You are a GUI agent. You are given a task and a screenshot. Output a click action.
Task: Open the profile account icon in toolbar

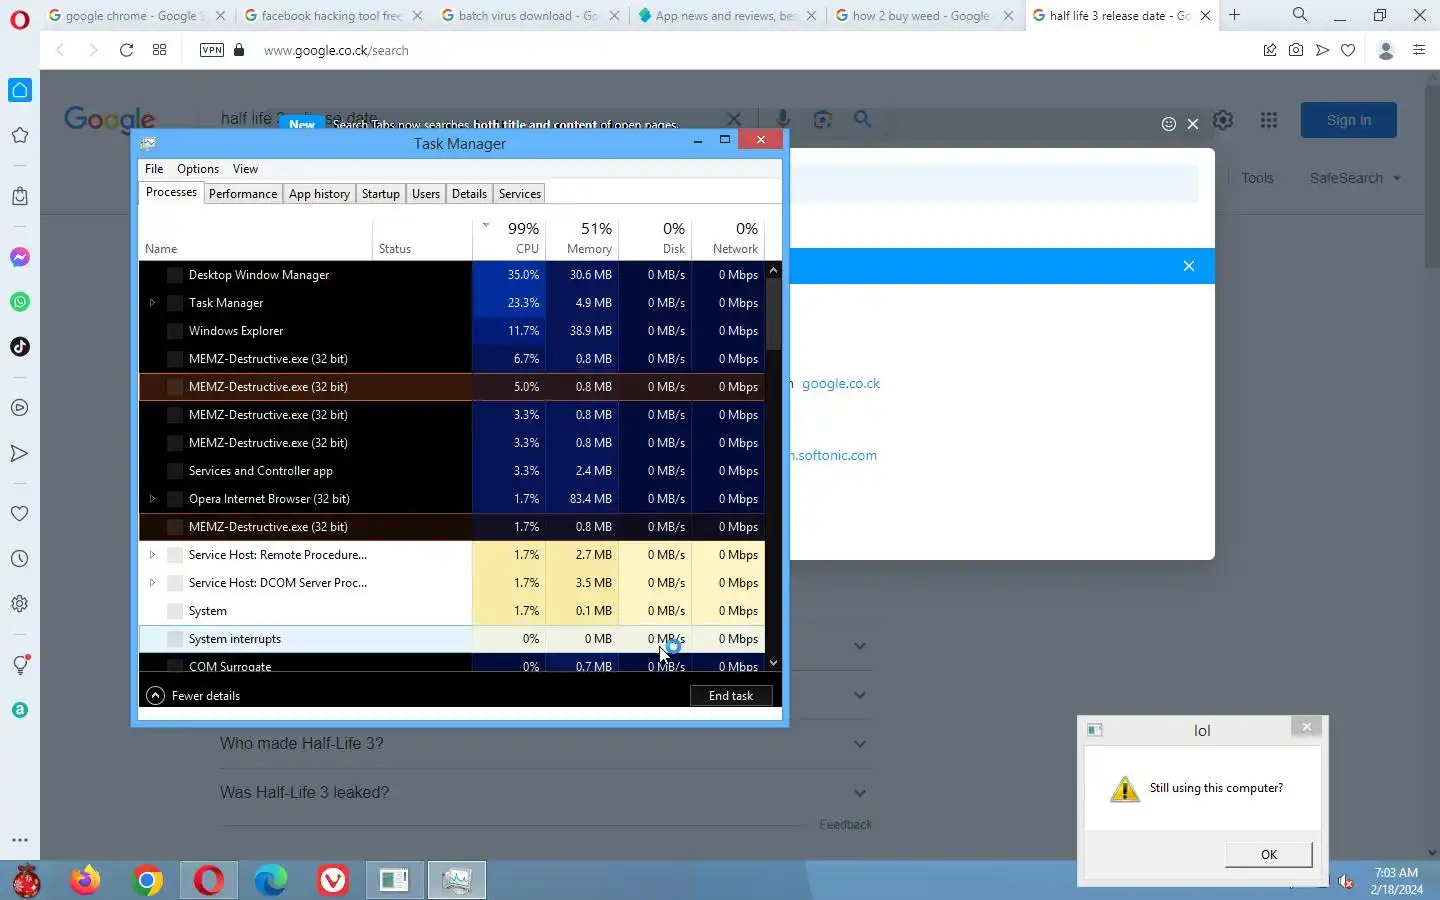click(x=1386, y=50)
